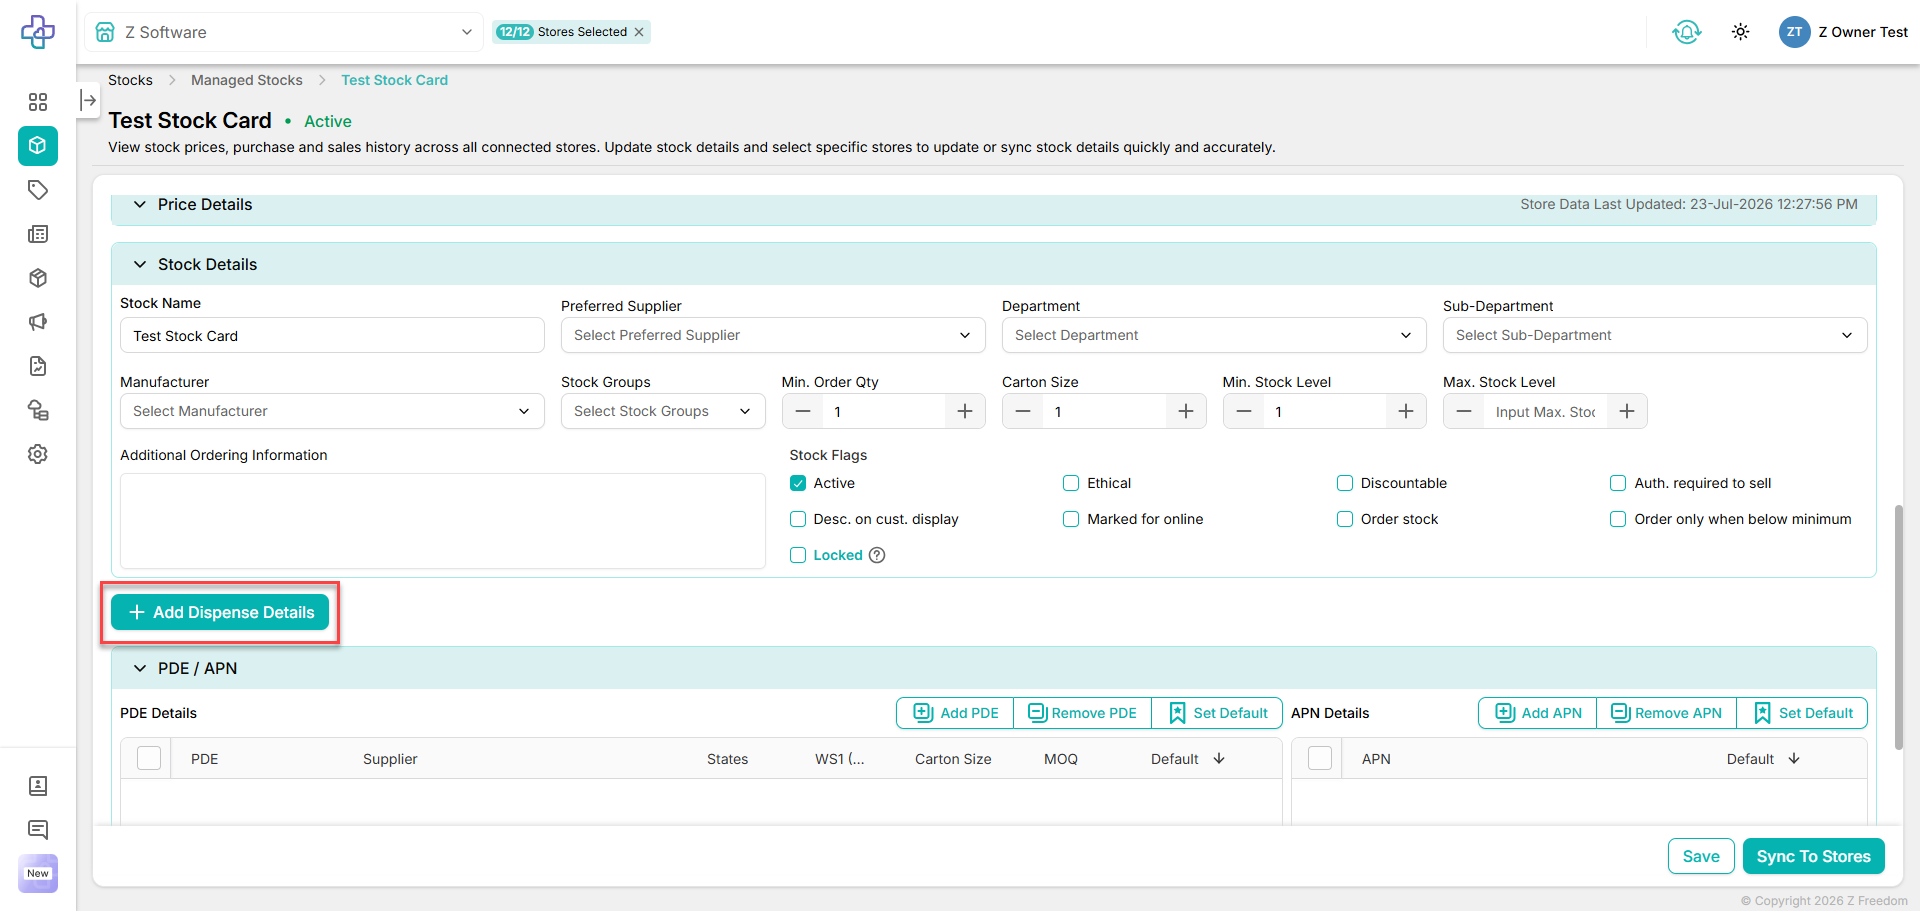Screen dimensions: 1920x911
Task: Check the Order stock flag
Action: click(x=1345, y=519)
